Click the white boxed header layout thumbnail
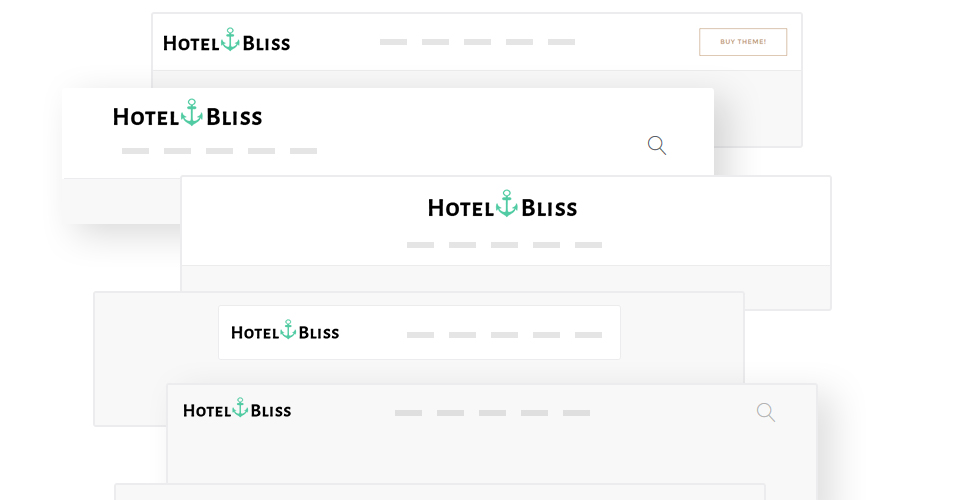Image resolution: width=965 pixels, height=500 pixels. click(x=419, y=333)
